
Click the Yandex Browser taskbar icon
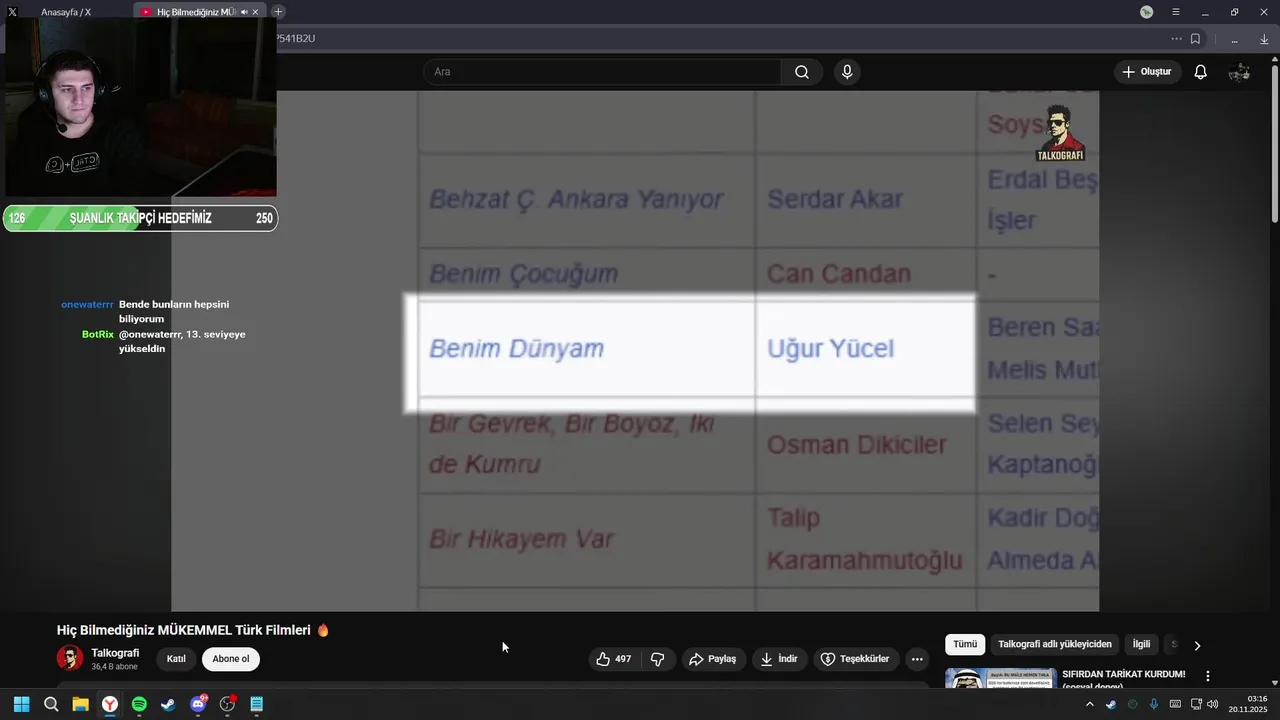coord(110,704)
